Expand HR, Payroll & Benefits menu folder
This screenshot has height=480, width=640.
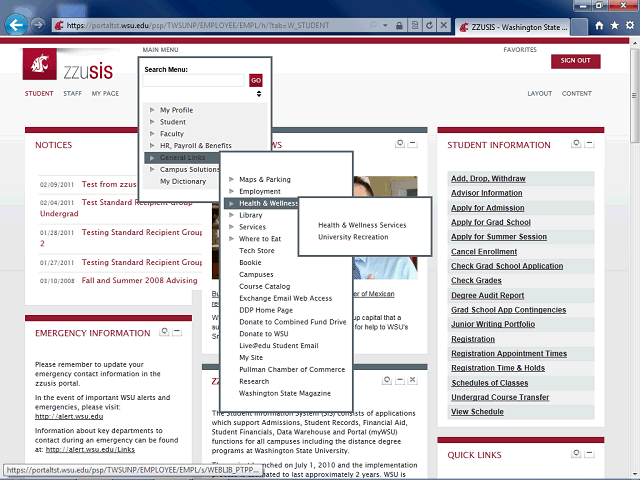click(152, 145)
